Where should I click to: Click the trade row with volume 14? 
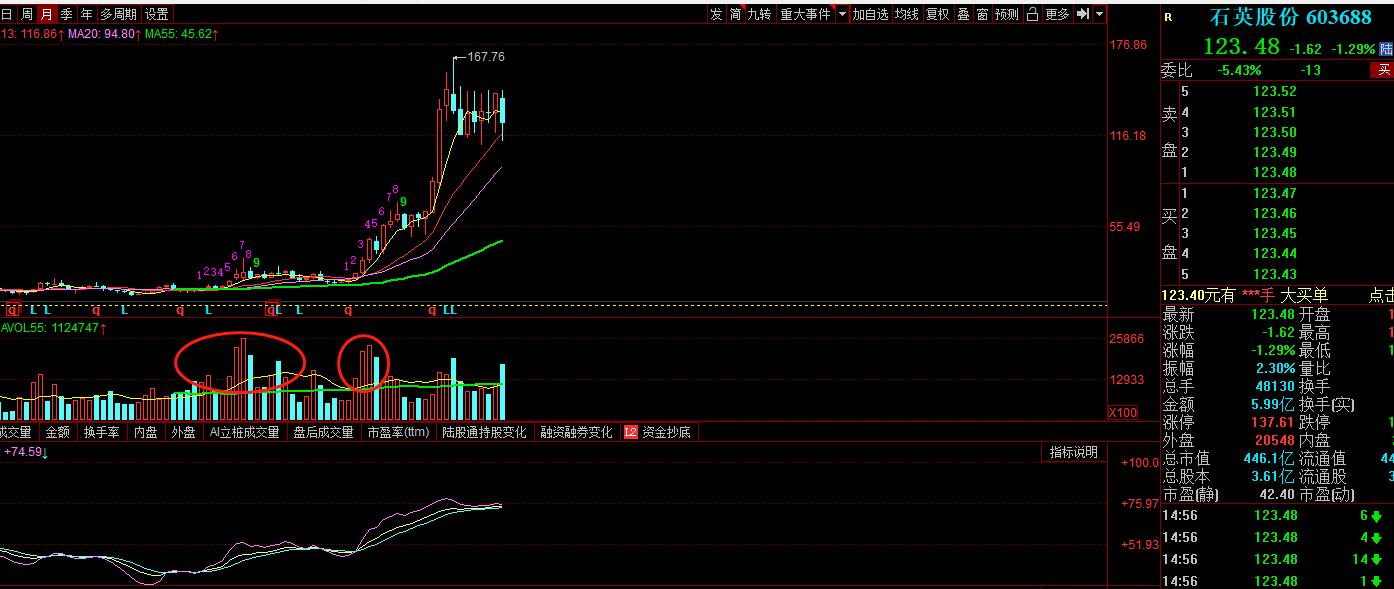(1277, 559)
